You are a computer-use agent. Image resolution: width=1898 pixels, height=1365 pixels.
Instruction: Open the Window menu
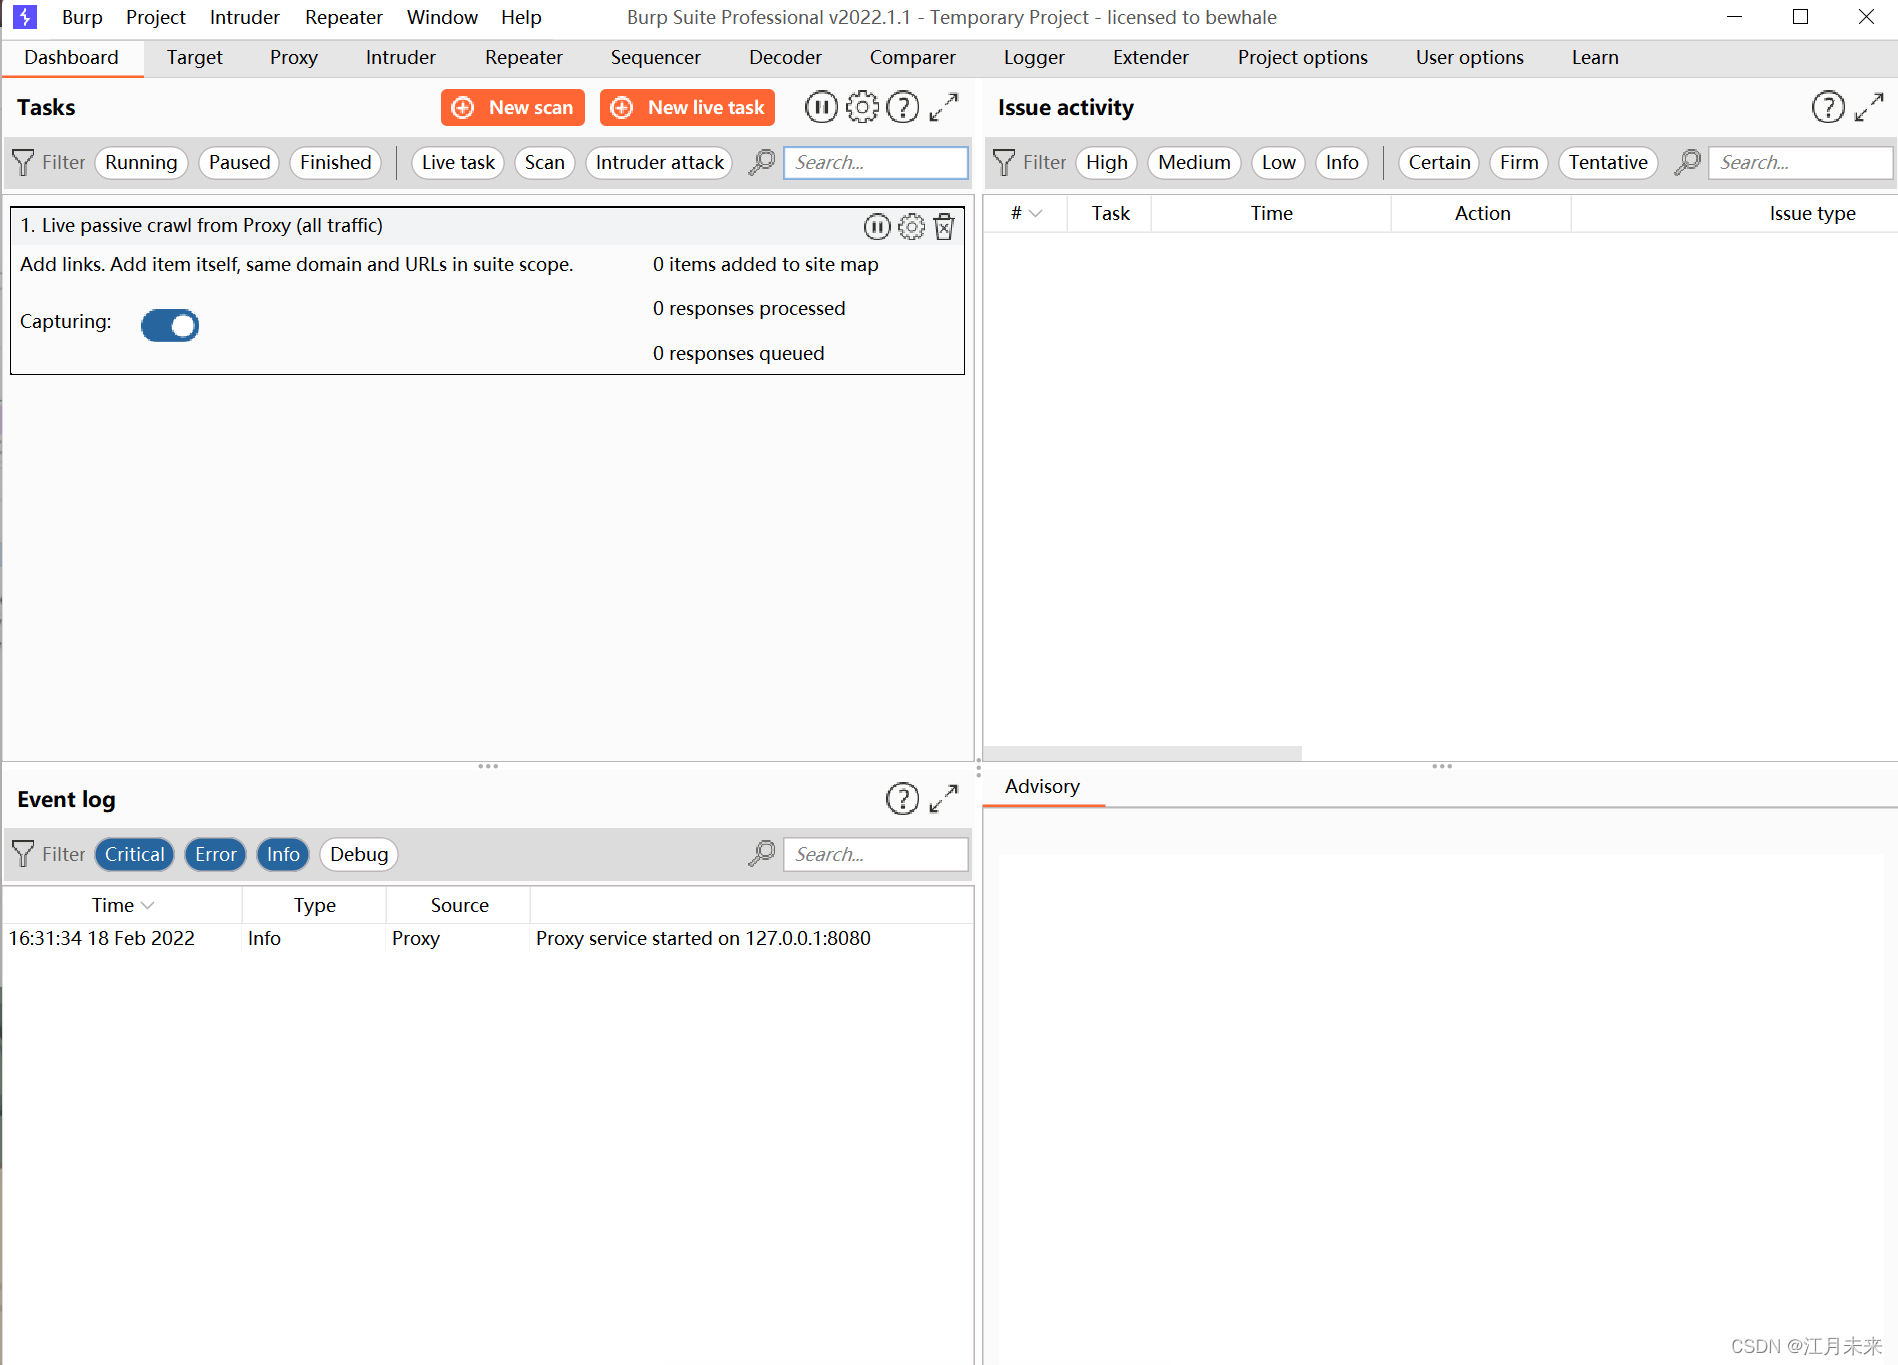(x=442, y=17)
